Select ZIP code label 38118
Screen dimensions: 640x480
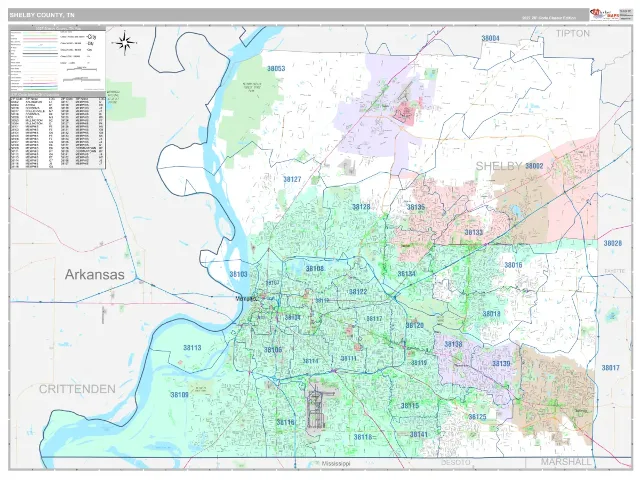click(x=363, y=437)
